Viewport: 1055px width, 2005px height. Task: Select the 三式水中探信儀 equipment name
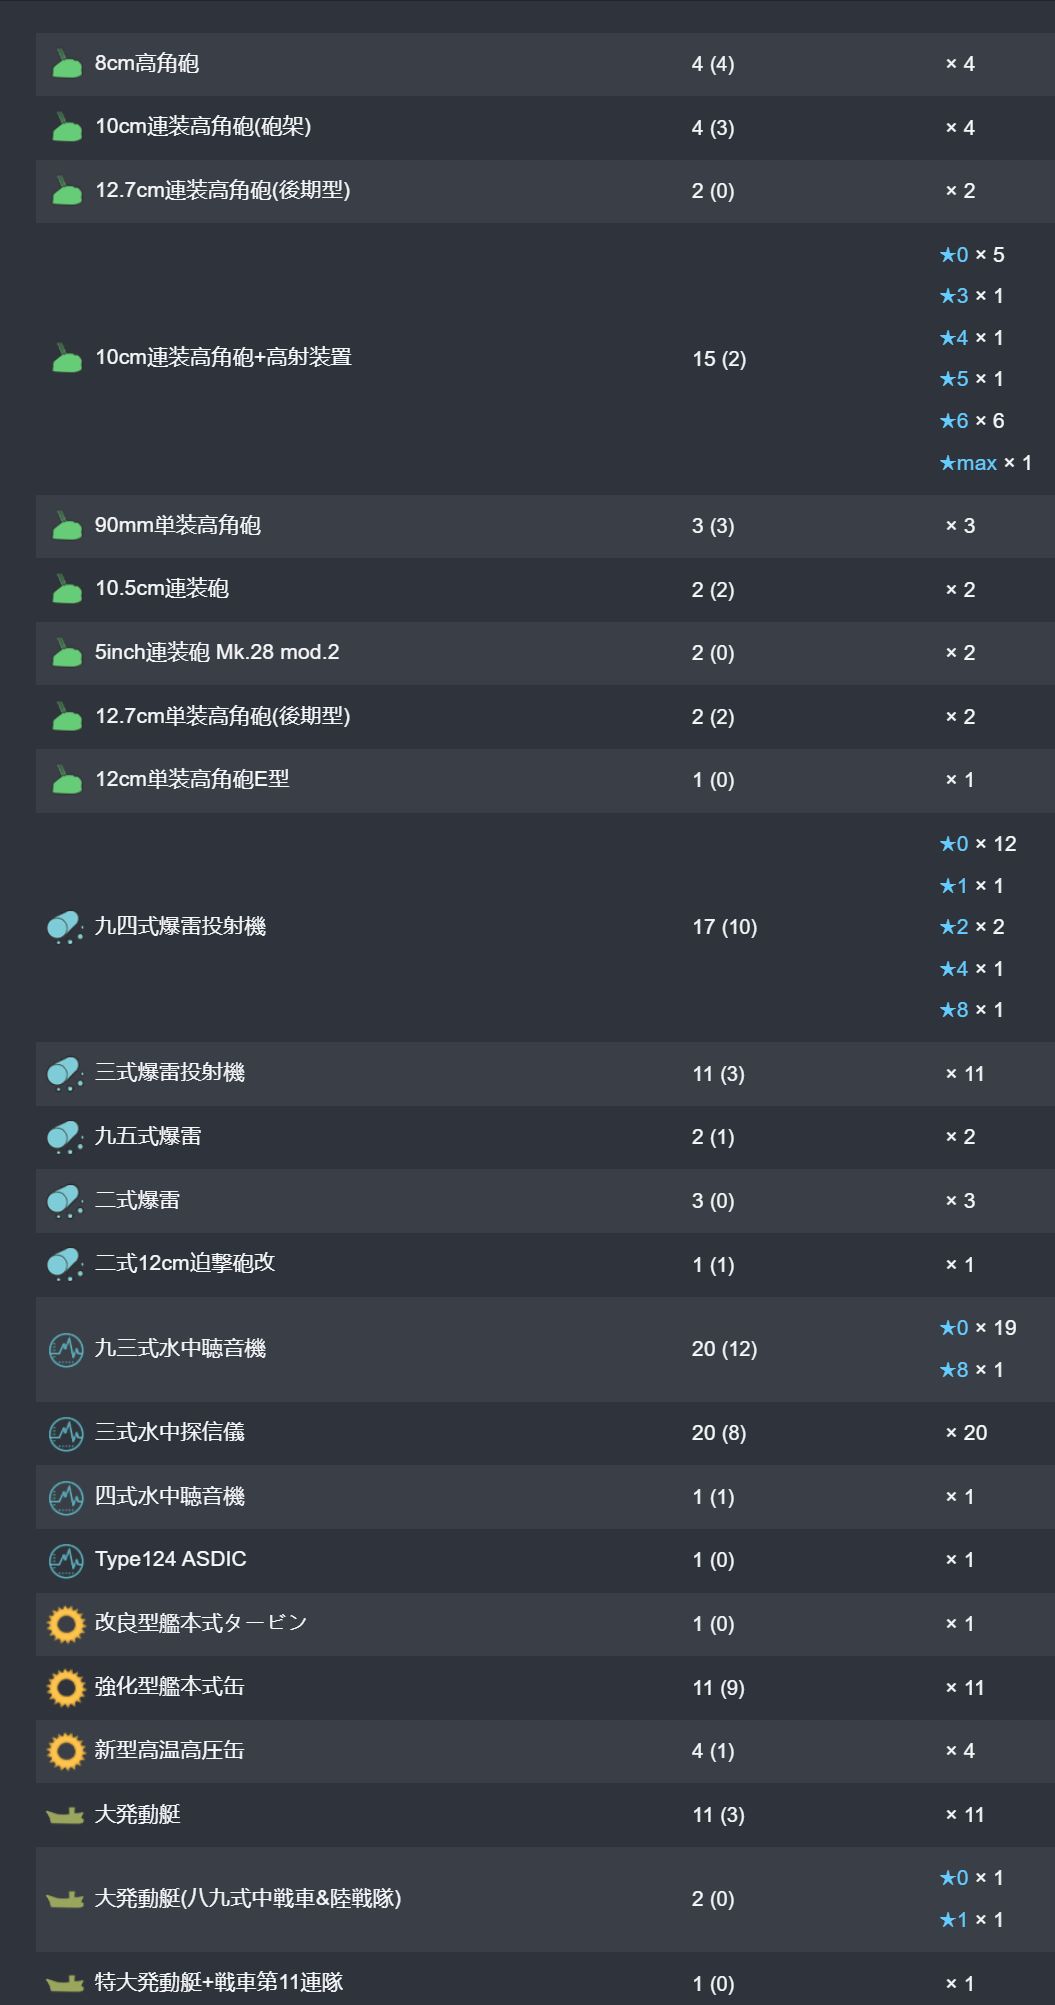coord(170,1432)
